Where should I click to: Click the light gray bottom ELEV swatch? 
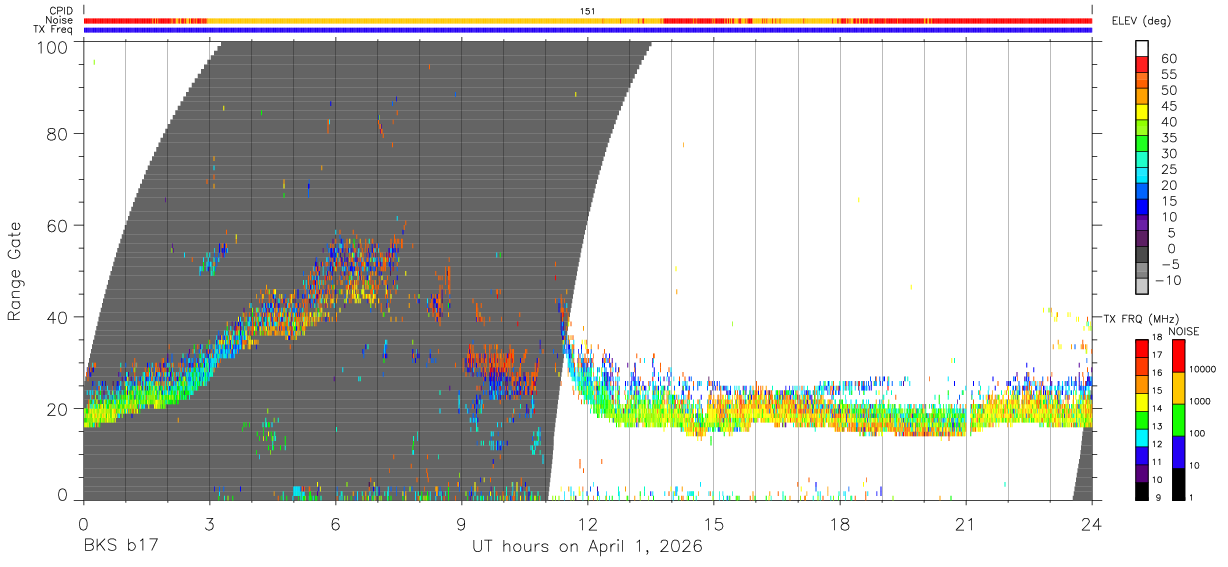point(1142,288)
